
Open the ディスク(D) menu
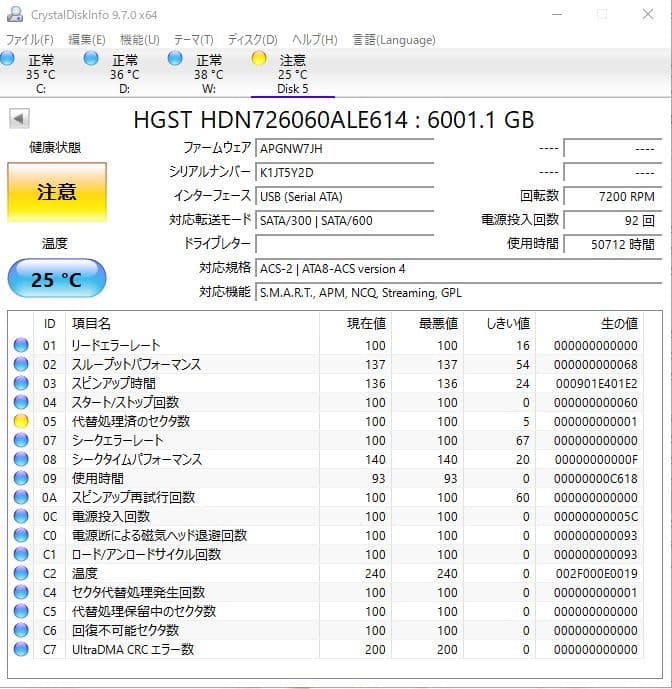tap(252, 40)
